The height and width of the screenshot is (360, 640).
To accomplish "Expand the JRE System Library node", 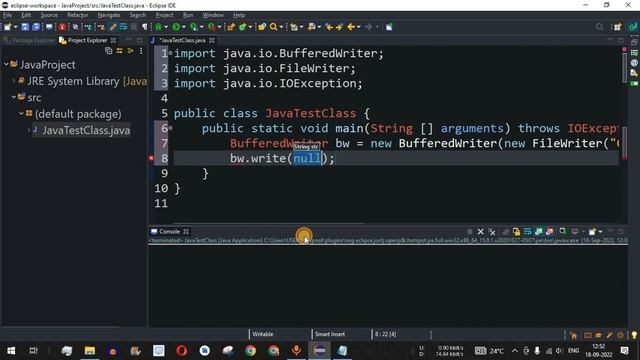I will [14, 81].
